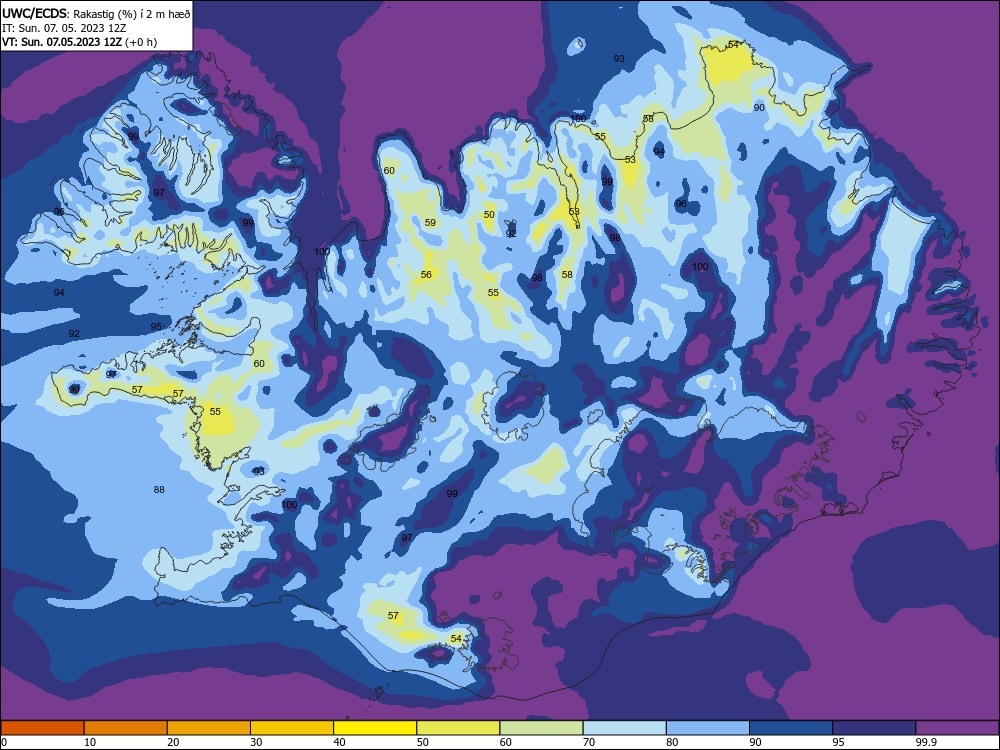Click the humidity value '59' on the map
Image resolution: width=1000 pixels, height=750 pixels.
point(430,223)
